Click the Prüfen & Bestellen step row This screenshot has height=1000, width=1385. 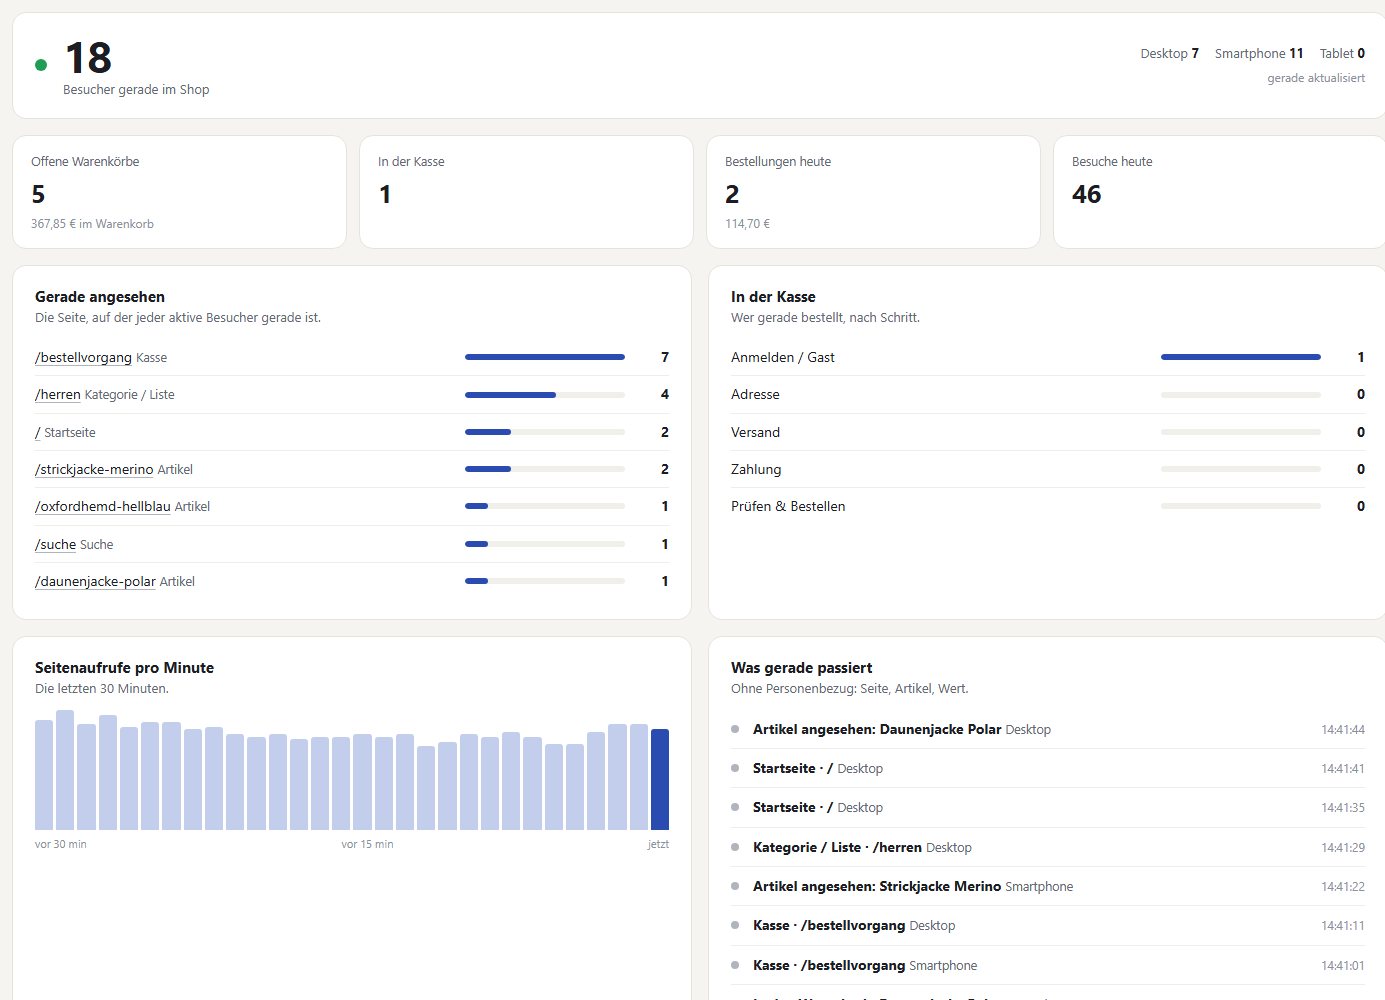click(x=1048, y=507)
